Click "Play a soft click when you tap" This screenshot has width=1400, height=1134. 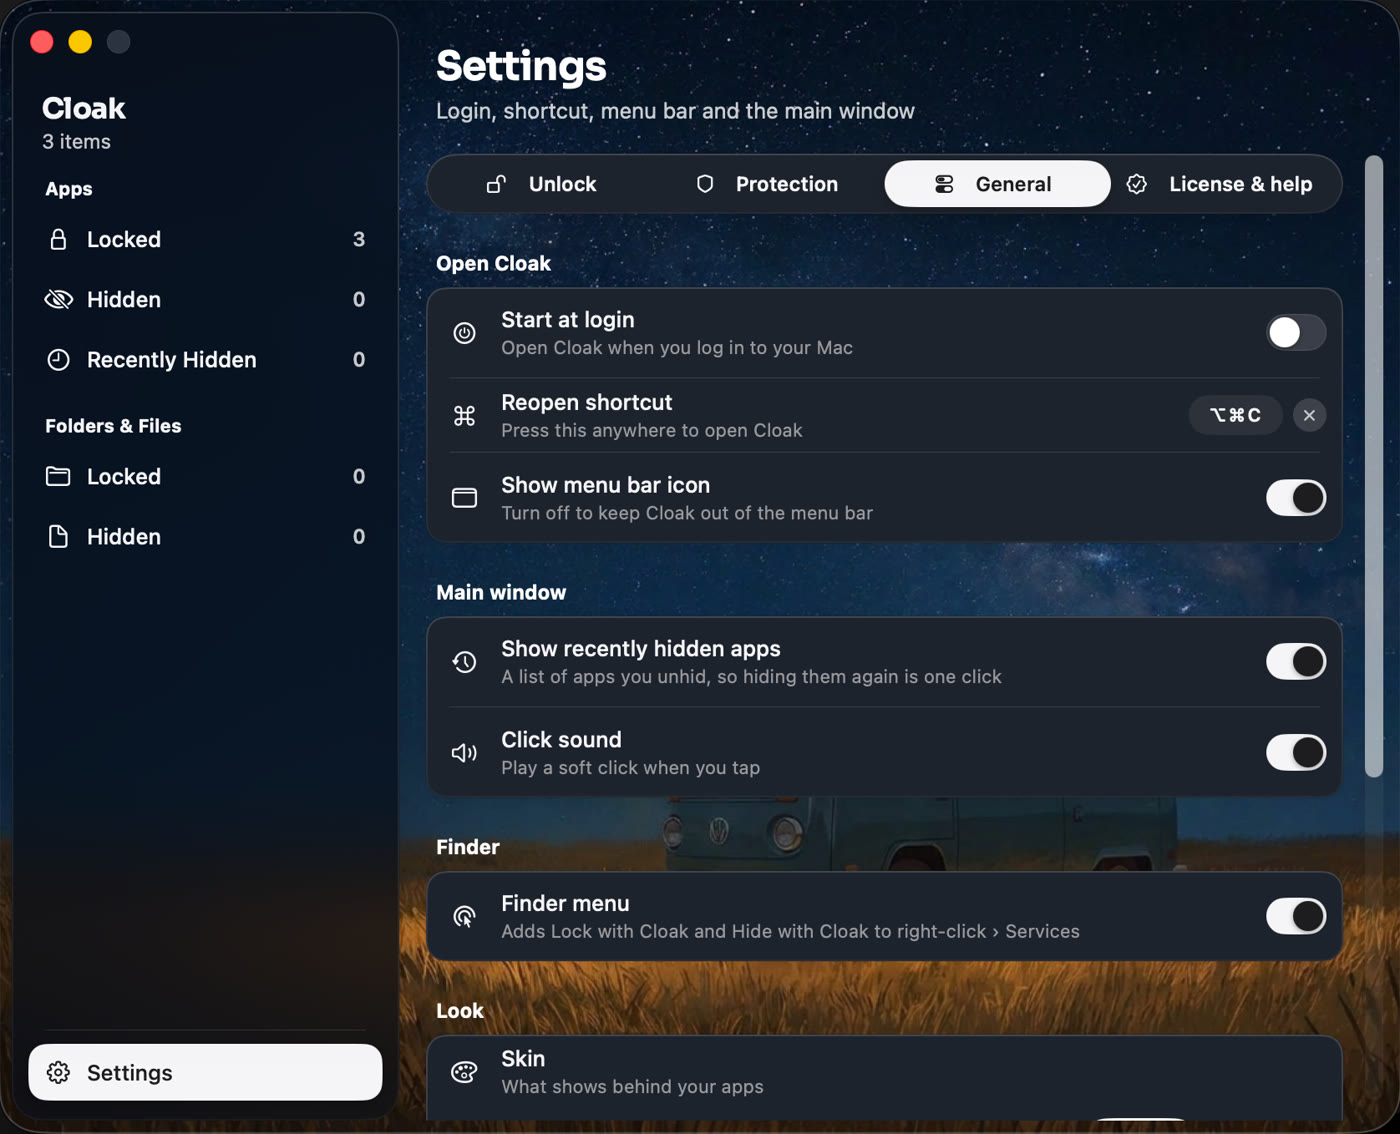click(630, 768)
